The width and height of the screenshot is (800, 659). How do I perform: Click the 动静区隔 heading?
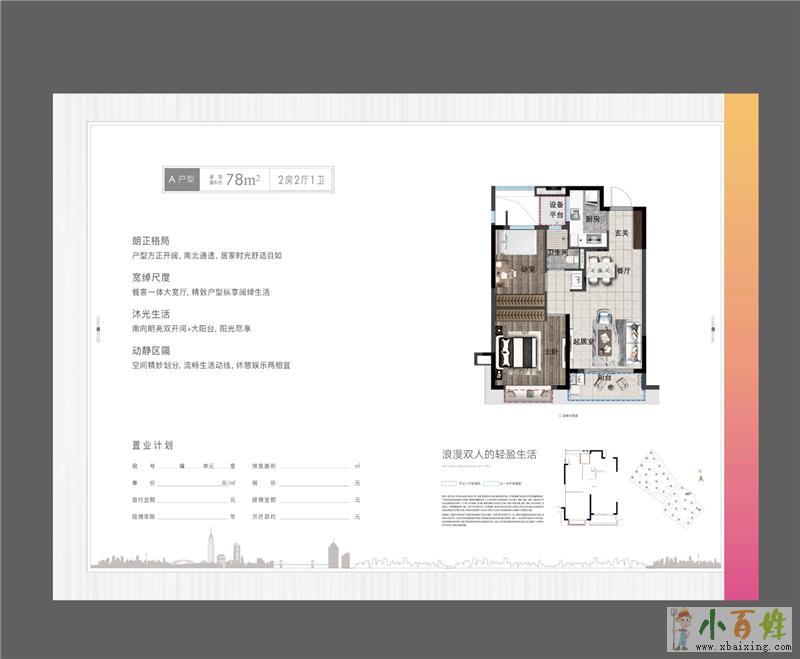(x=150, y=351)
